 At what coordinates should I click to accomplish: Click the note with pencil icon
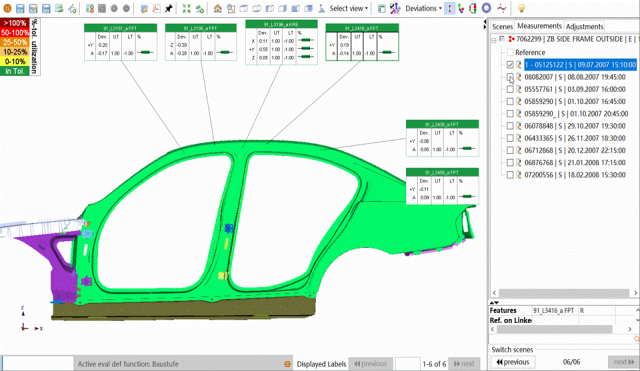pyautogui.click(x=144, y=8)
